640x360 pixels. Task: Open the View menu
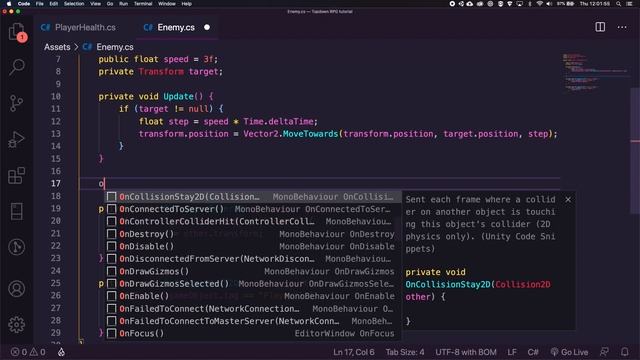point(96,4)
